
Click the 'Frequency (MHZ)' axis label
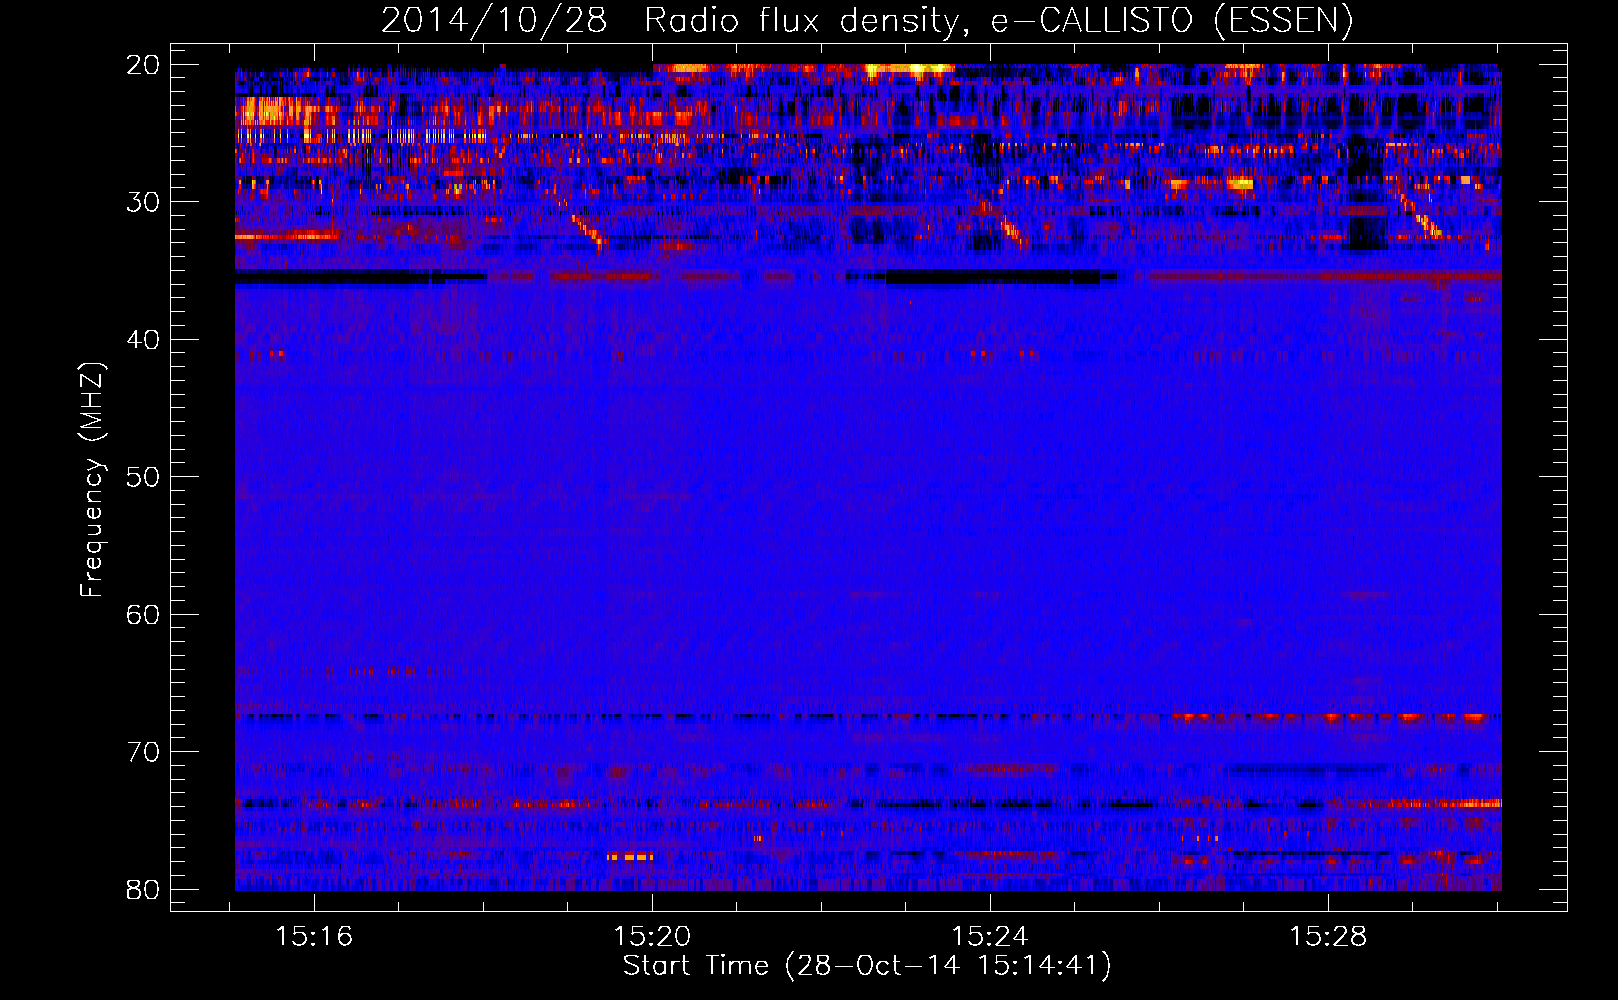click(92, 479)
